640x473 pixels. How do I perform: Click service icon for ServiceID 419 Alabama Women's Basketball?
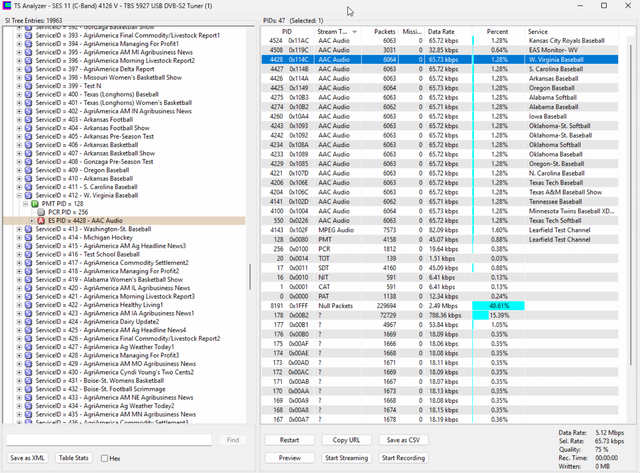[x=28, y=280]
